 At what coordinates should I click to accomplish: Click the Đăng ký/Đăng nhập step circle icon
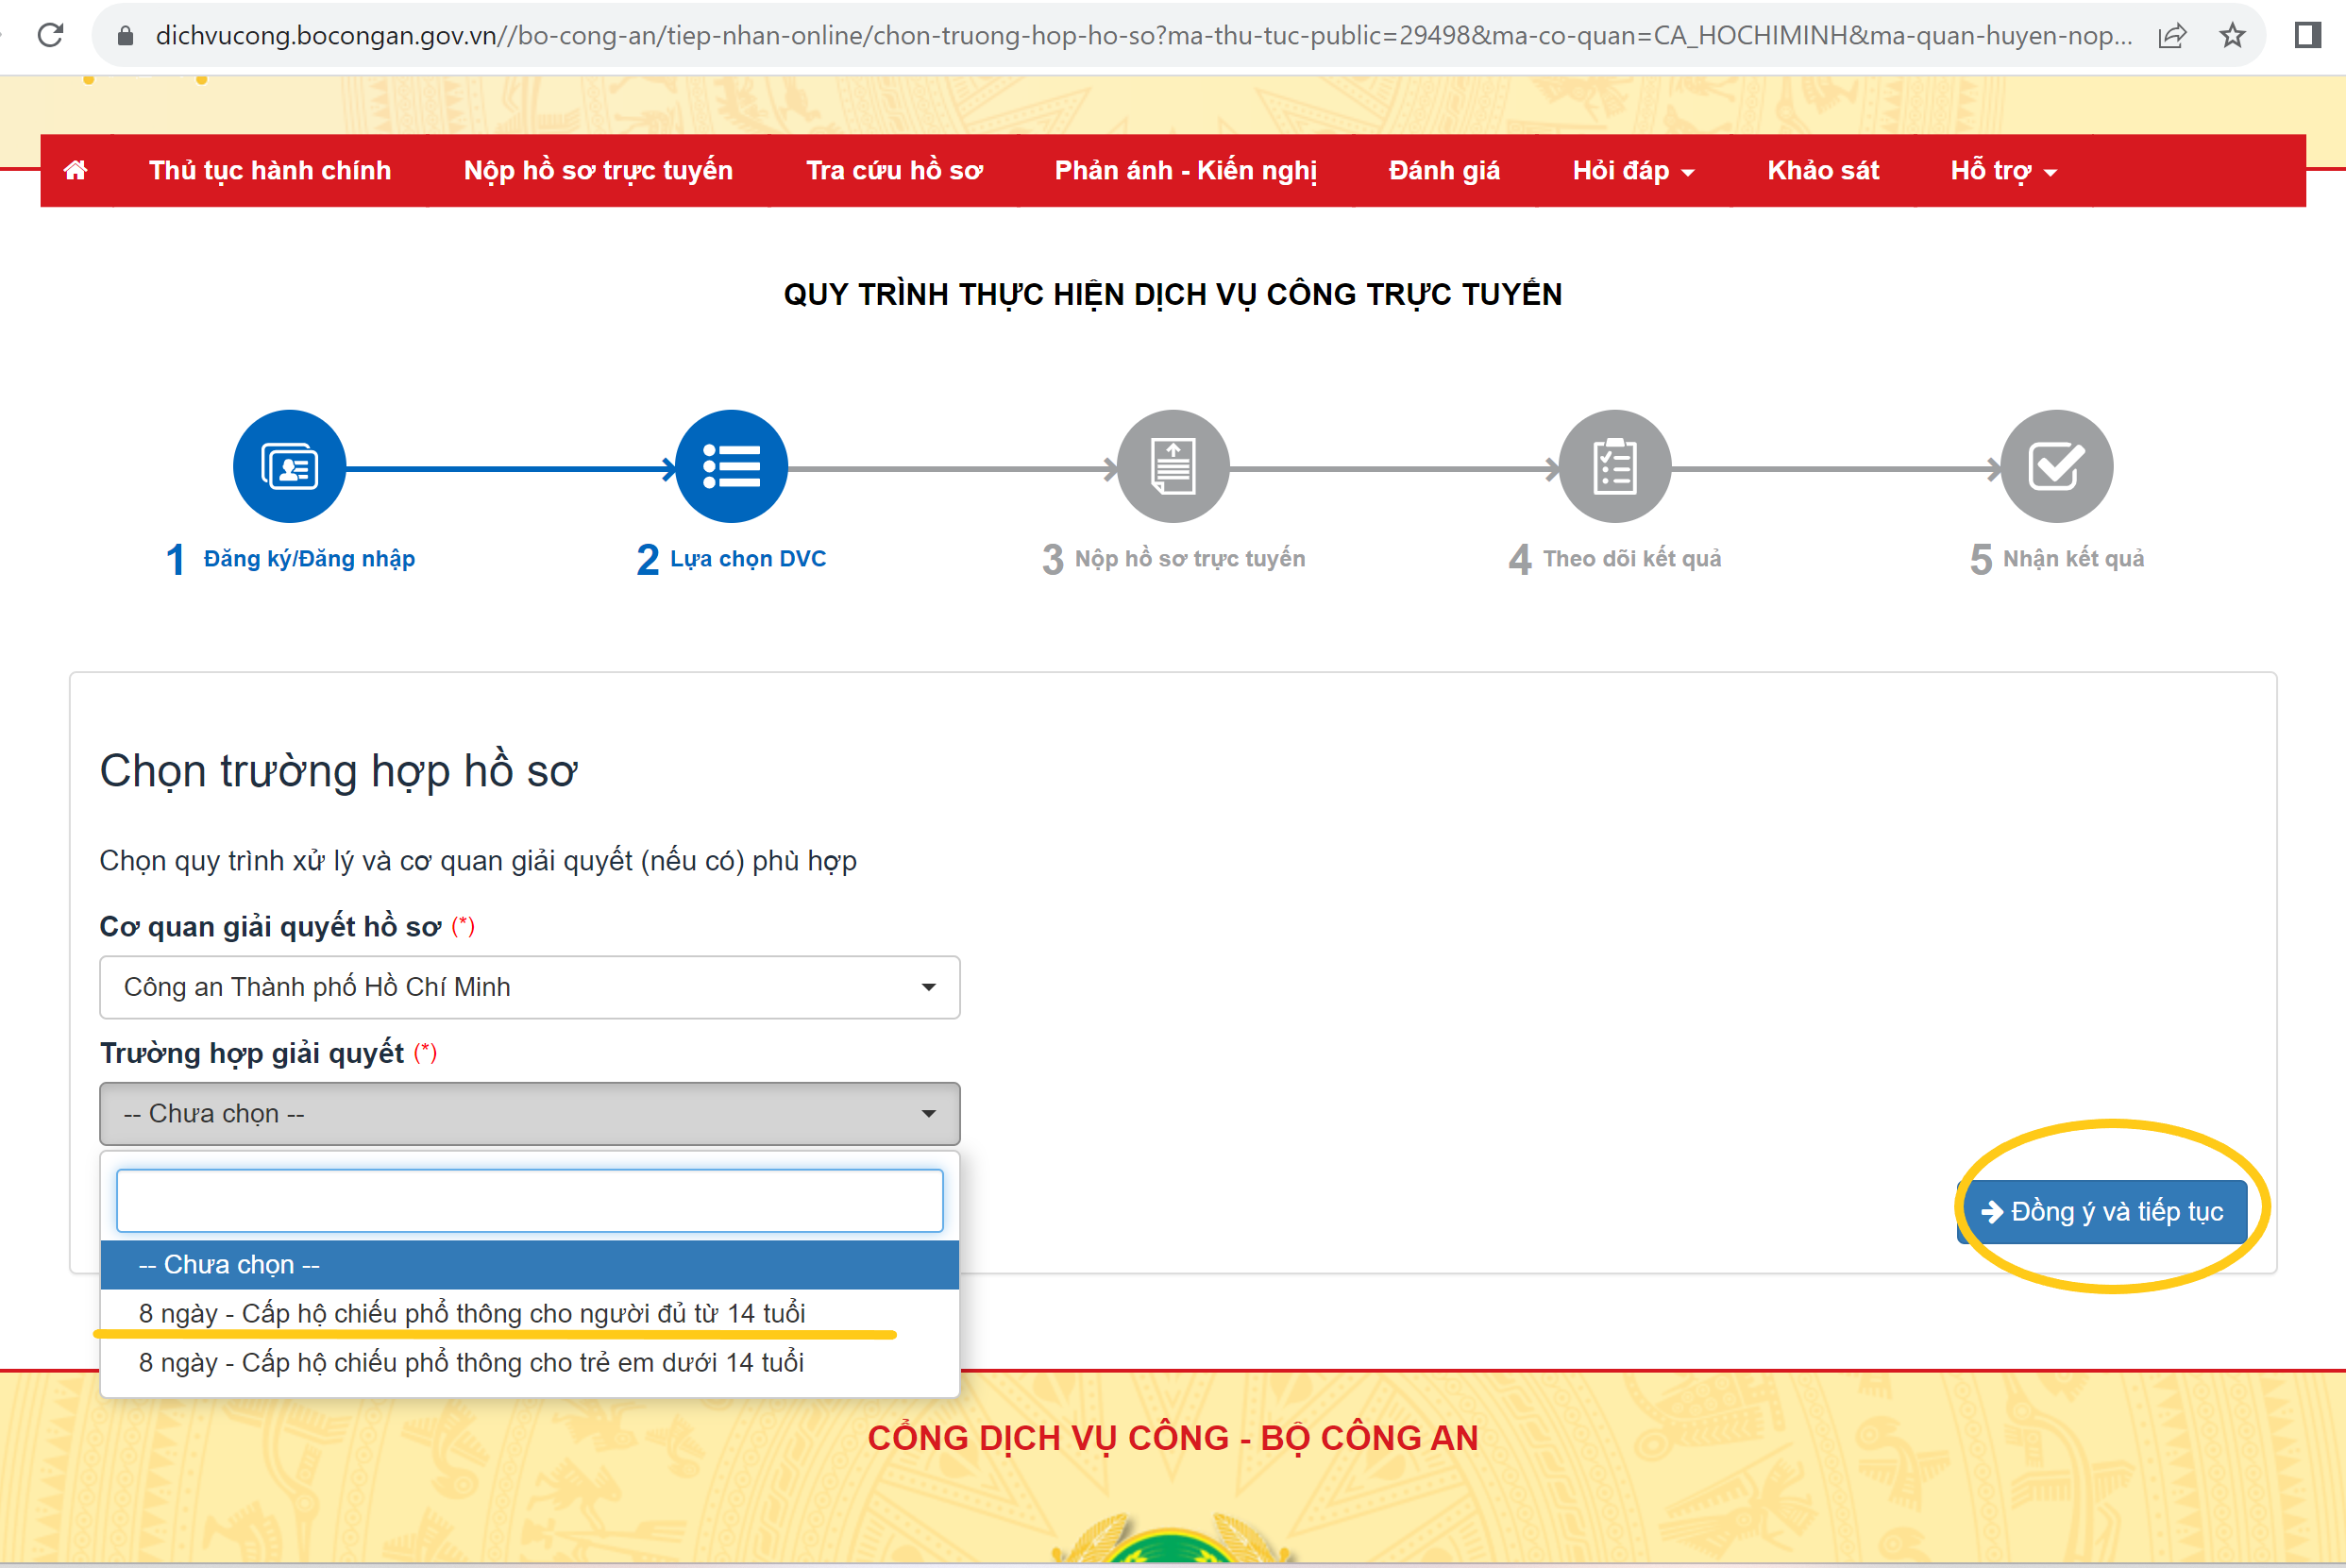click(x=289, y=466)
